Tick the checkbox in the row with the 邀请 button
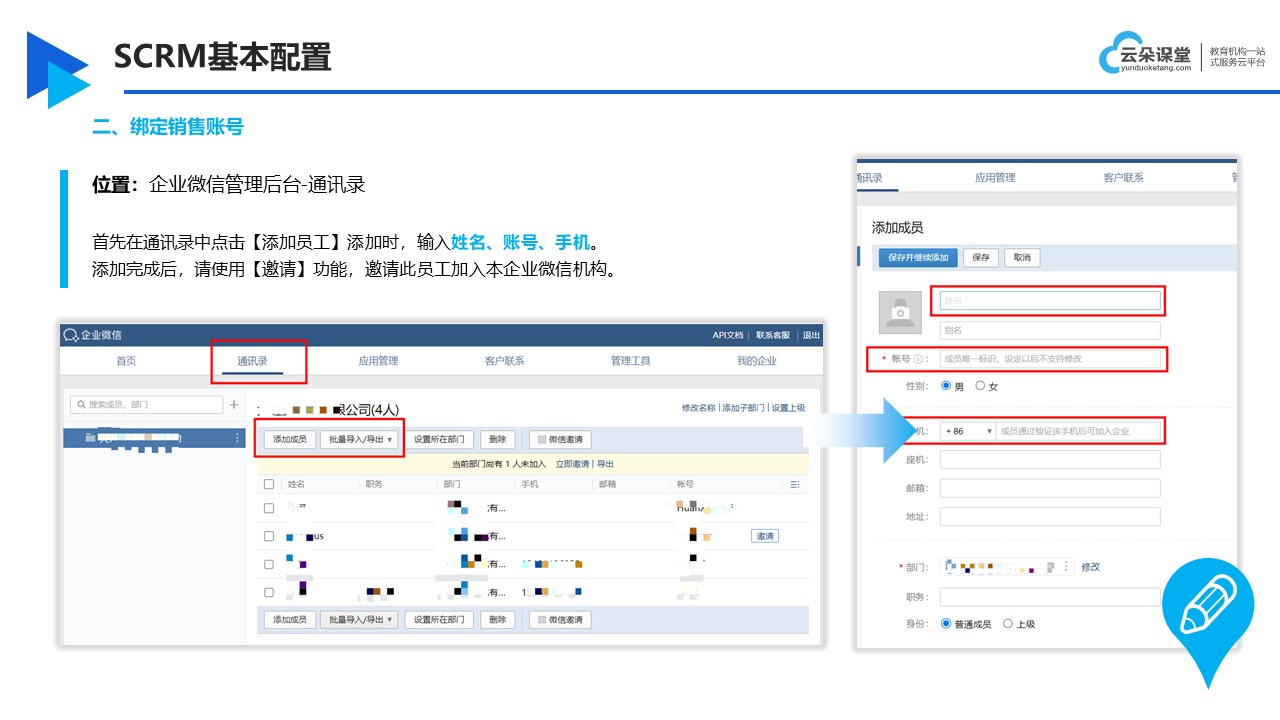1280x720 pixels. click(x=269, y=536)
